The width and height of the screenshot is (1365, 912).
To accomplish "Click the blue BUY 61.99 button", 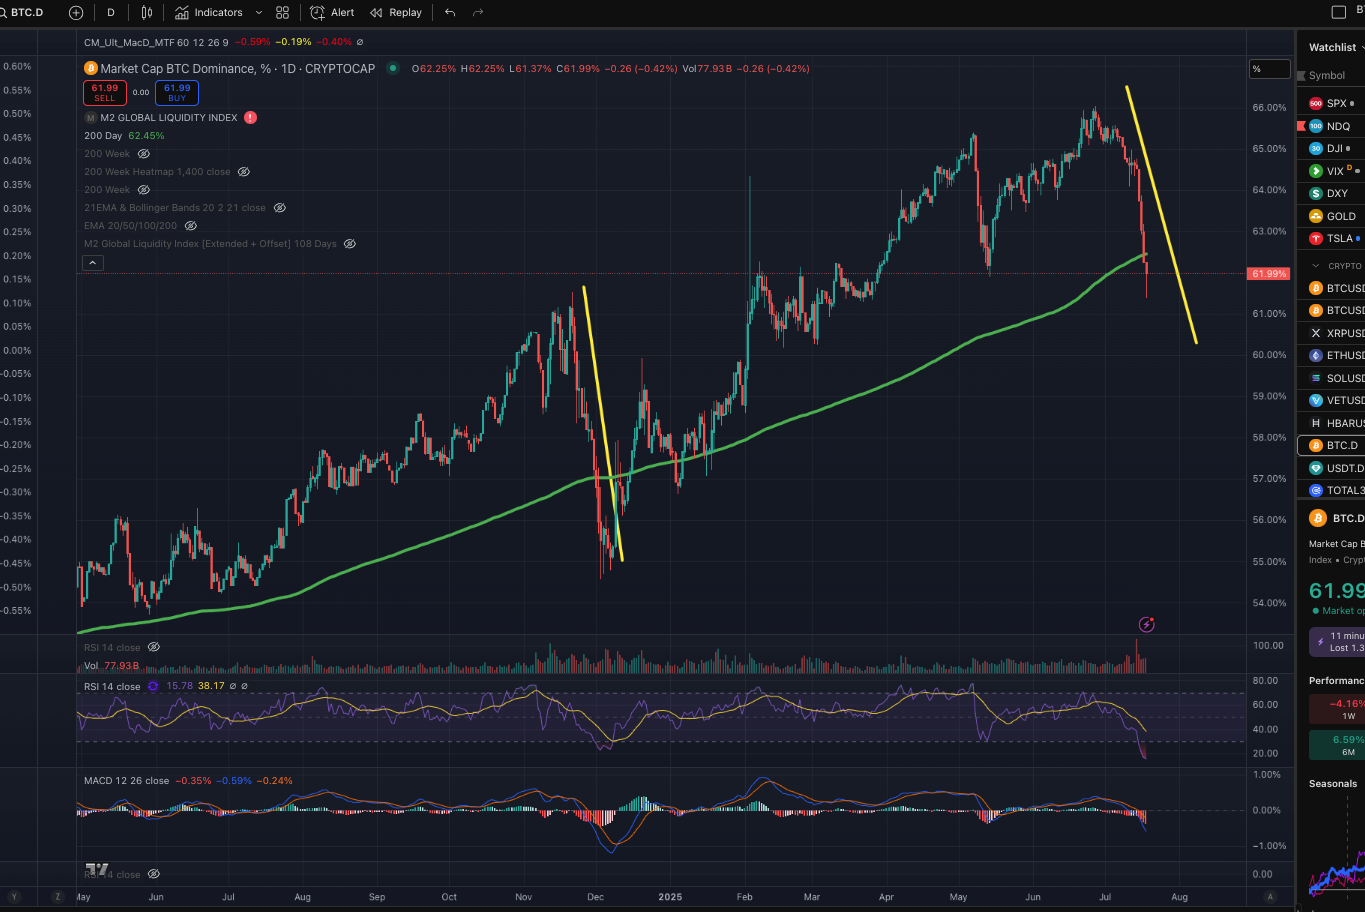I will click(x=177, y=93).
